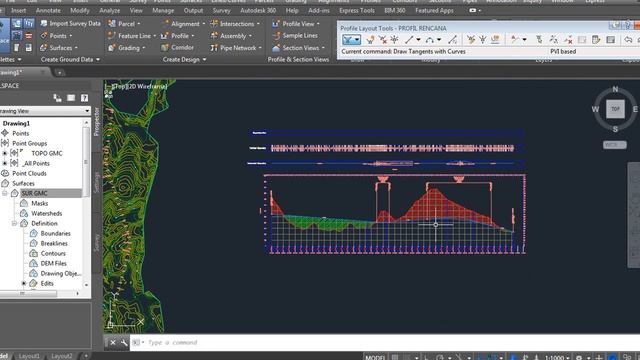Viewport: 640px width, 360px height.
Task: Click the Delete PVI icon
Action: [x=382, y=40]
